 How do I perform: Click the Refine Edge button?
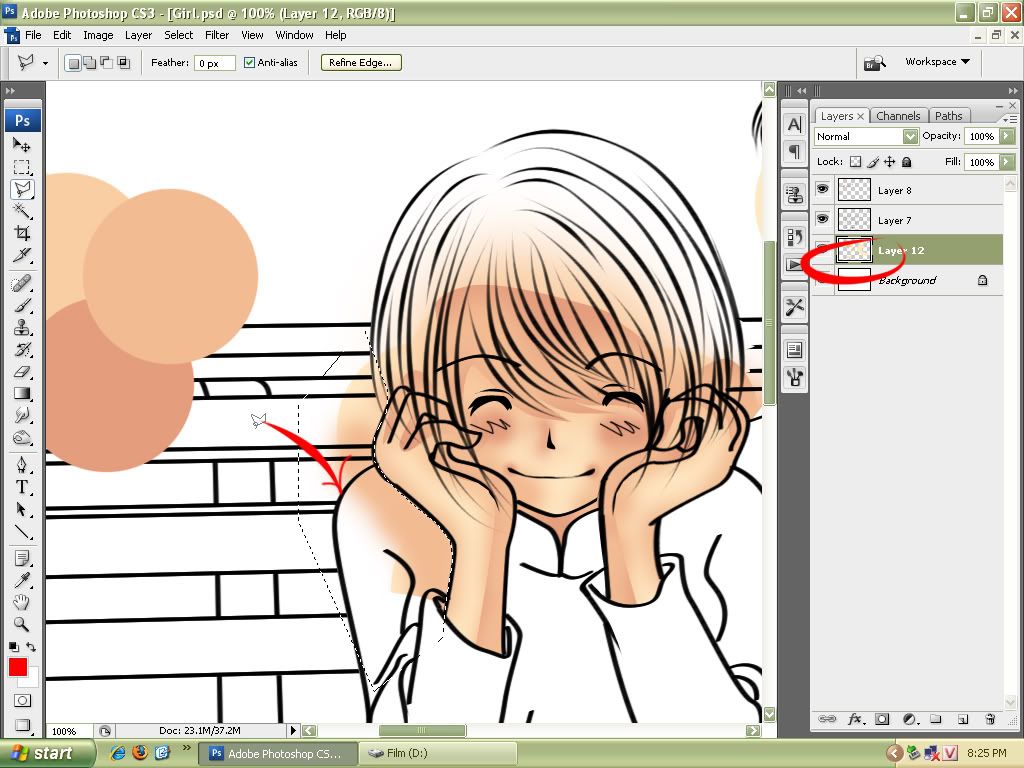point(361,63)
